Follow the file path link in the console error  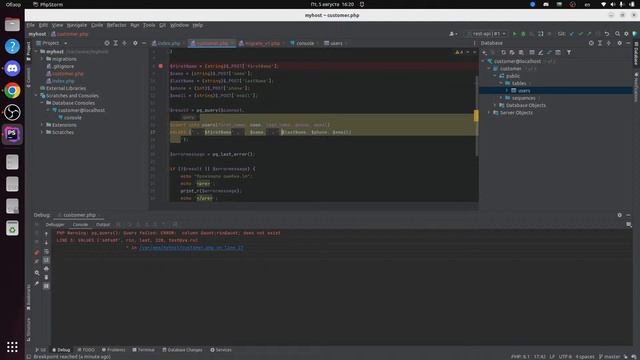191,248
